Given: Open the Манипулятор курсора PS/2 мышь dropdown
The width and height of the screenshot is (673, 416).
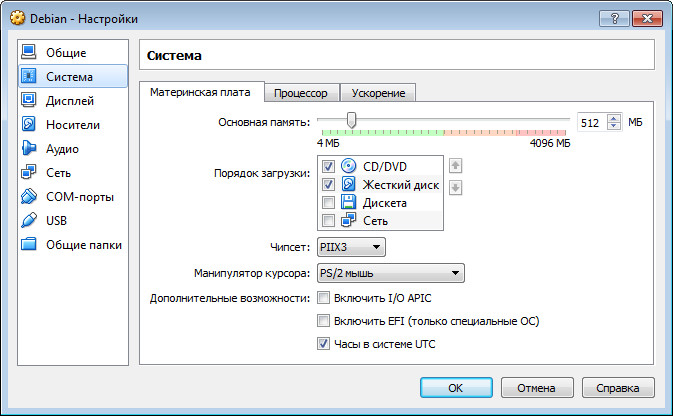Looking at the screenshot, I should point(391,273).
